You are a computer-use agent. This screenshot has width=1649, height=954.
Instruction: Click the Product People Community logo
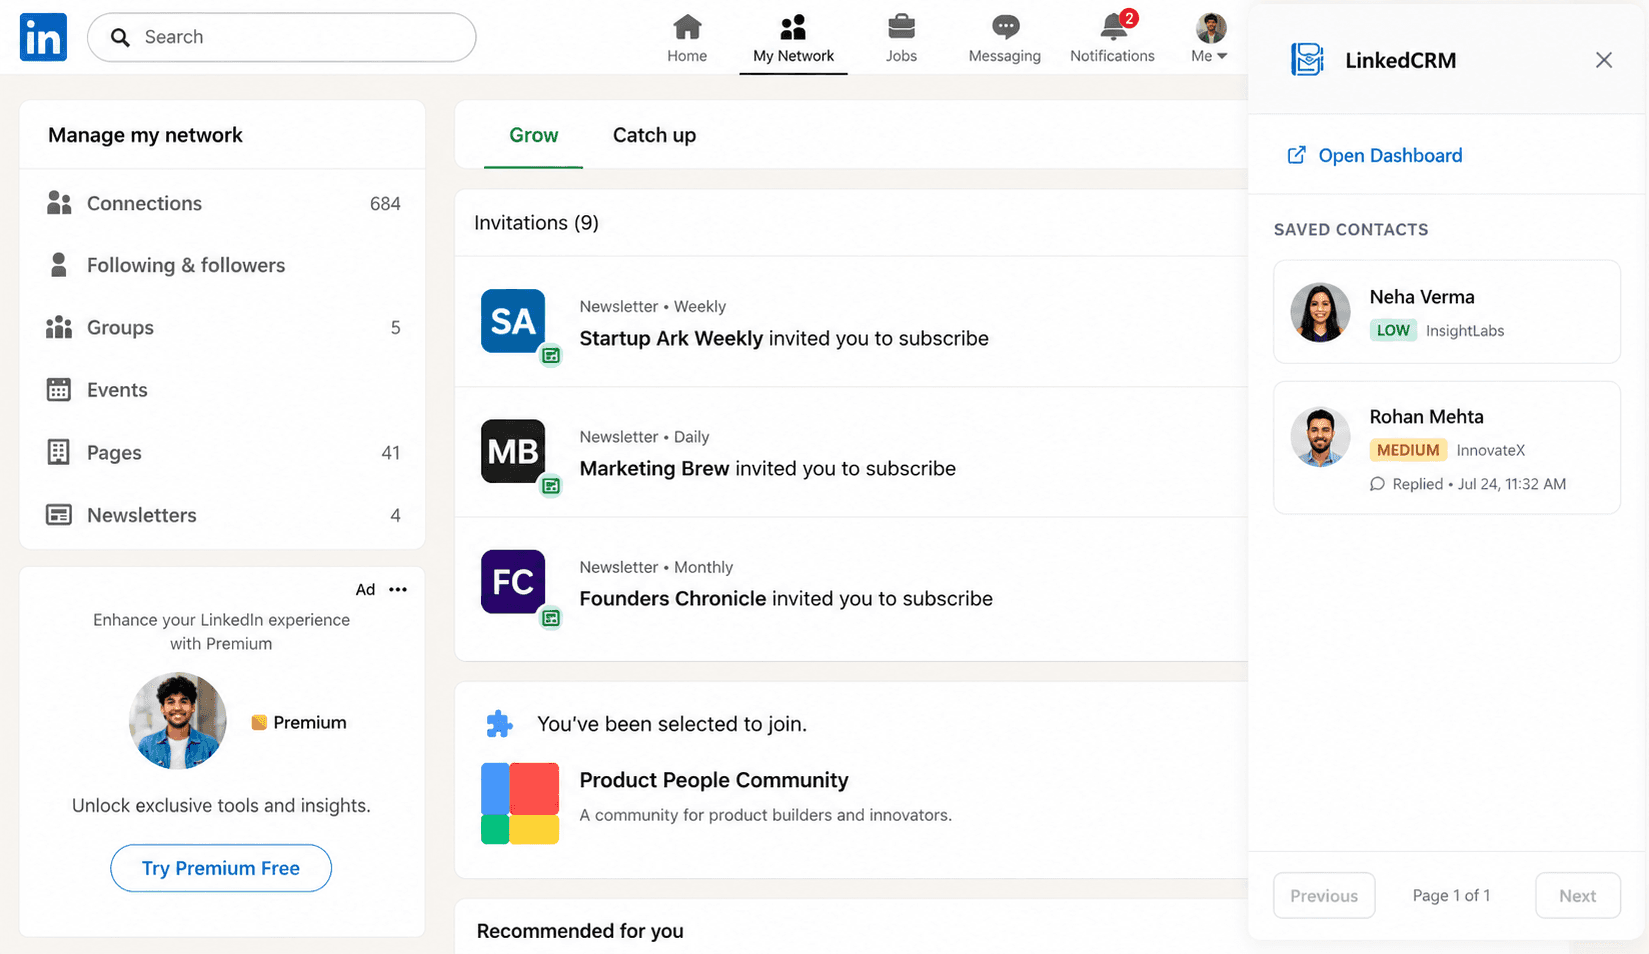pyautogui.click(x=520, y=803)
